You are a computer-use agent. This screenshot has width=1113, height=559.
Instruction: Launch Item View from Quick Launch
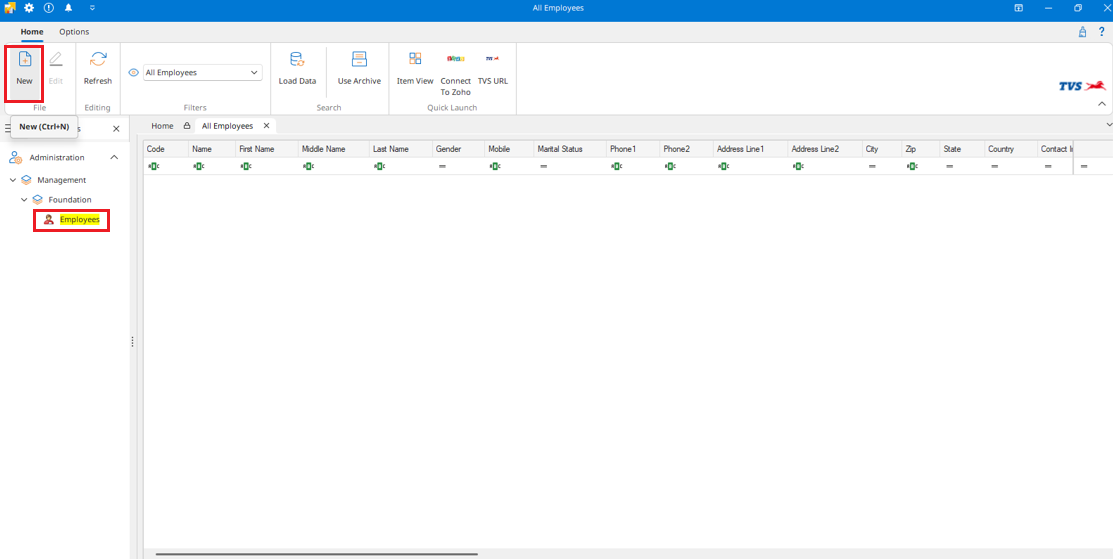415,60
